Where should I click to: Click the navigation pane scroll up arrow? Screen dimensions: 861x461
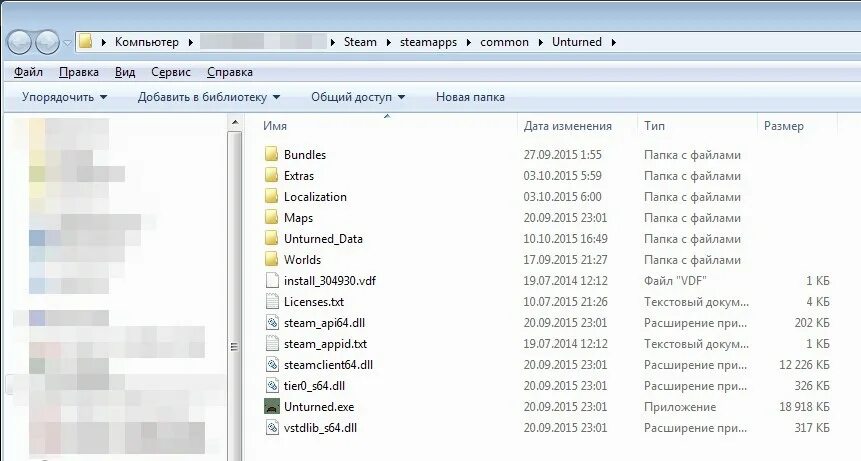(234, 122)
